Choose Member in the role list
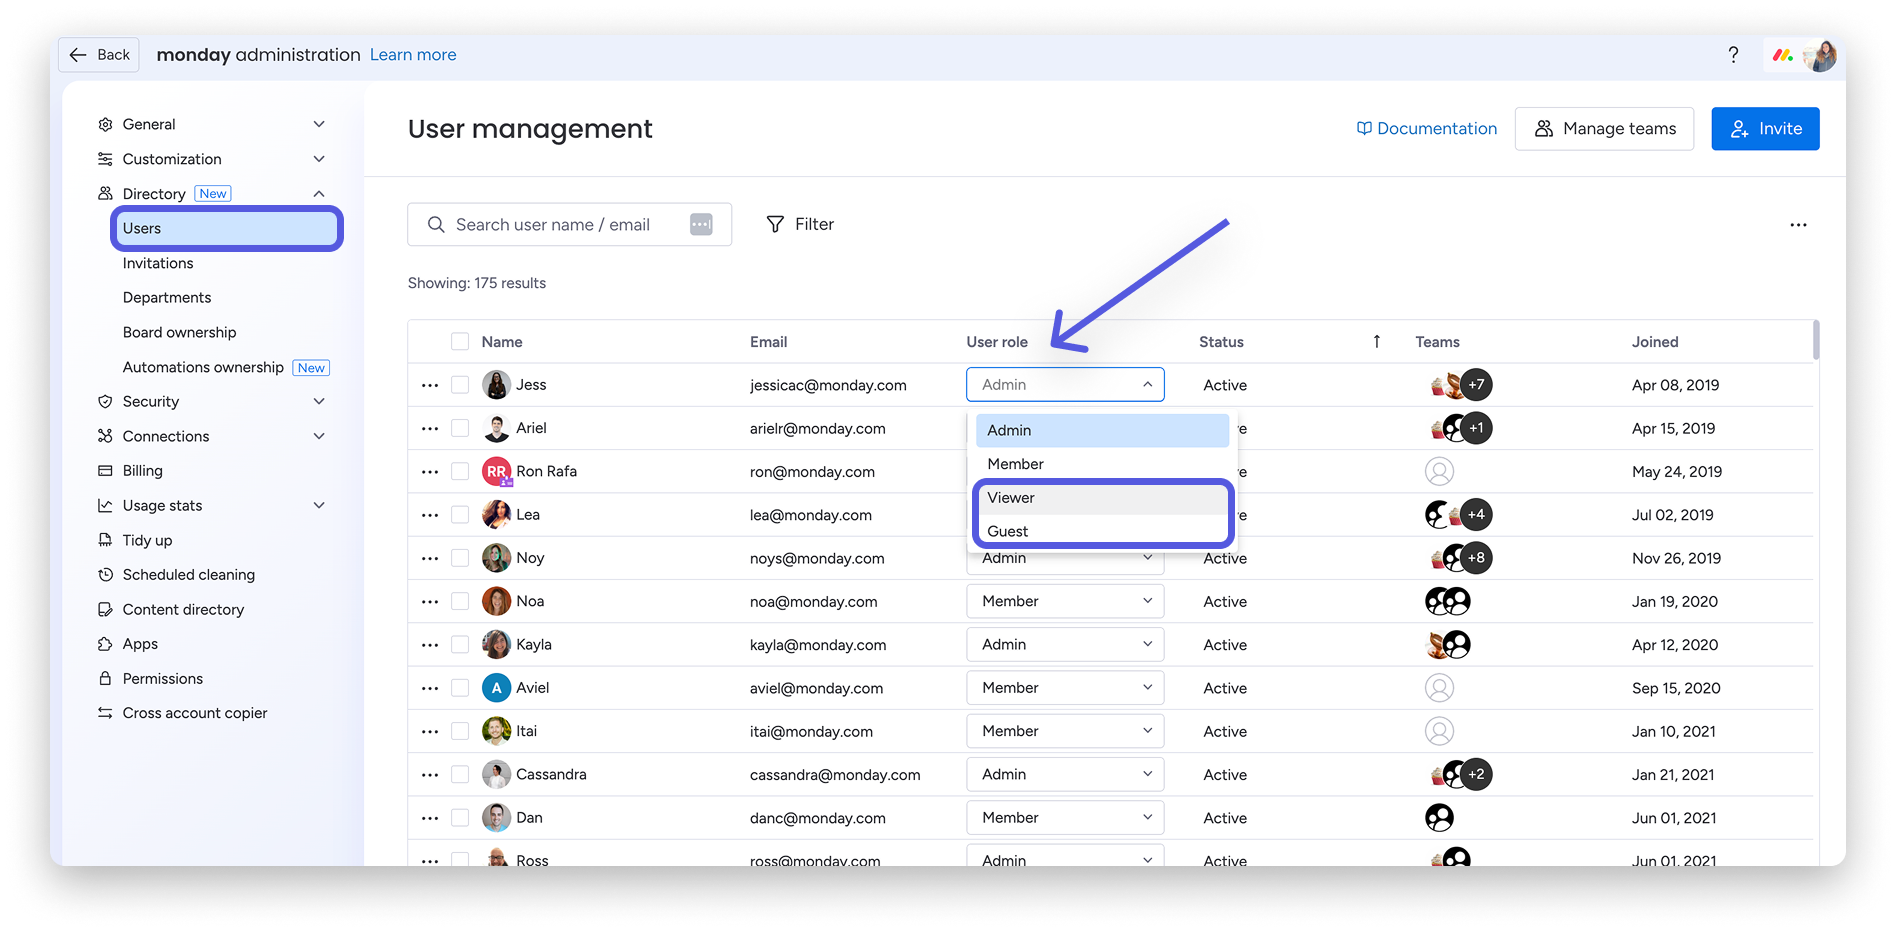This screenshot has width=1896, height=931. click(x=1102, y=464)
